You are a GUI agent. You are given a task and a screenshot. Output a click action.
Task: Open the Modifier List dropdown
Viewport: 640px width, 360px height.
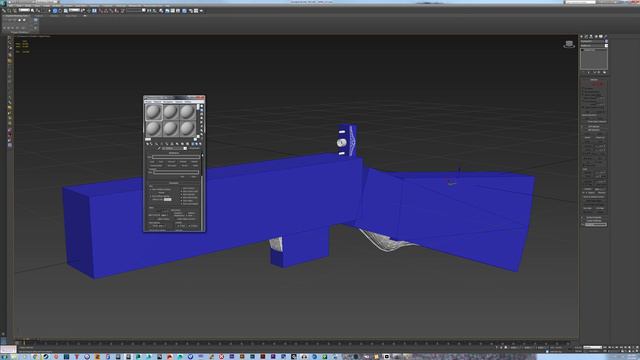594,46
